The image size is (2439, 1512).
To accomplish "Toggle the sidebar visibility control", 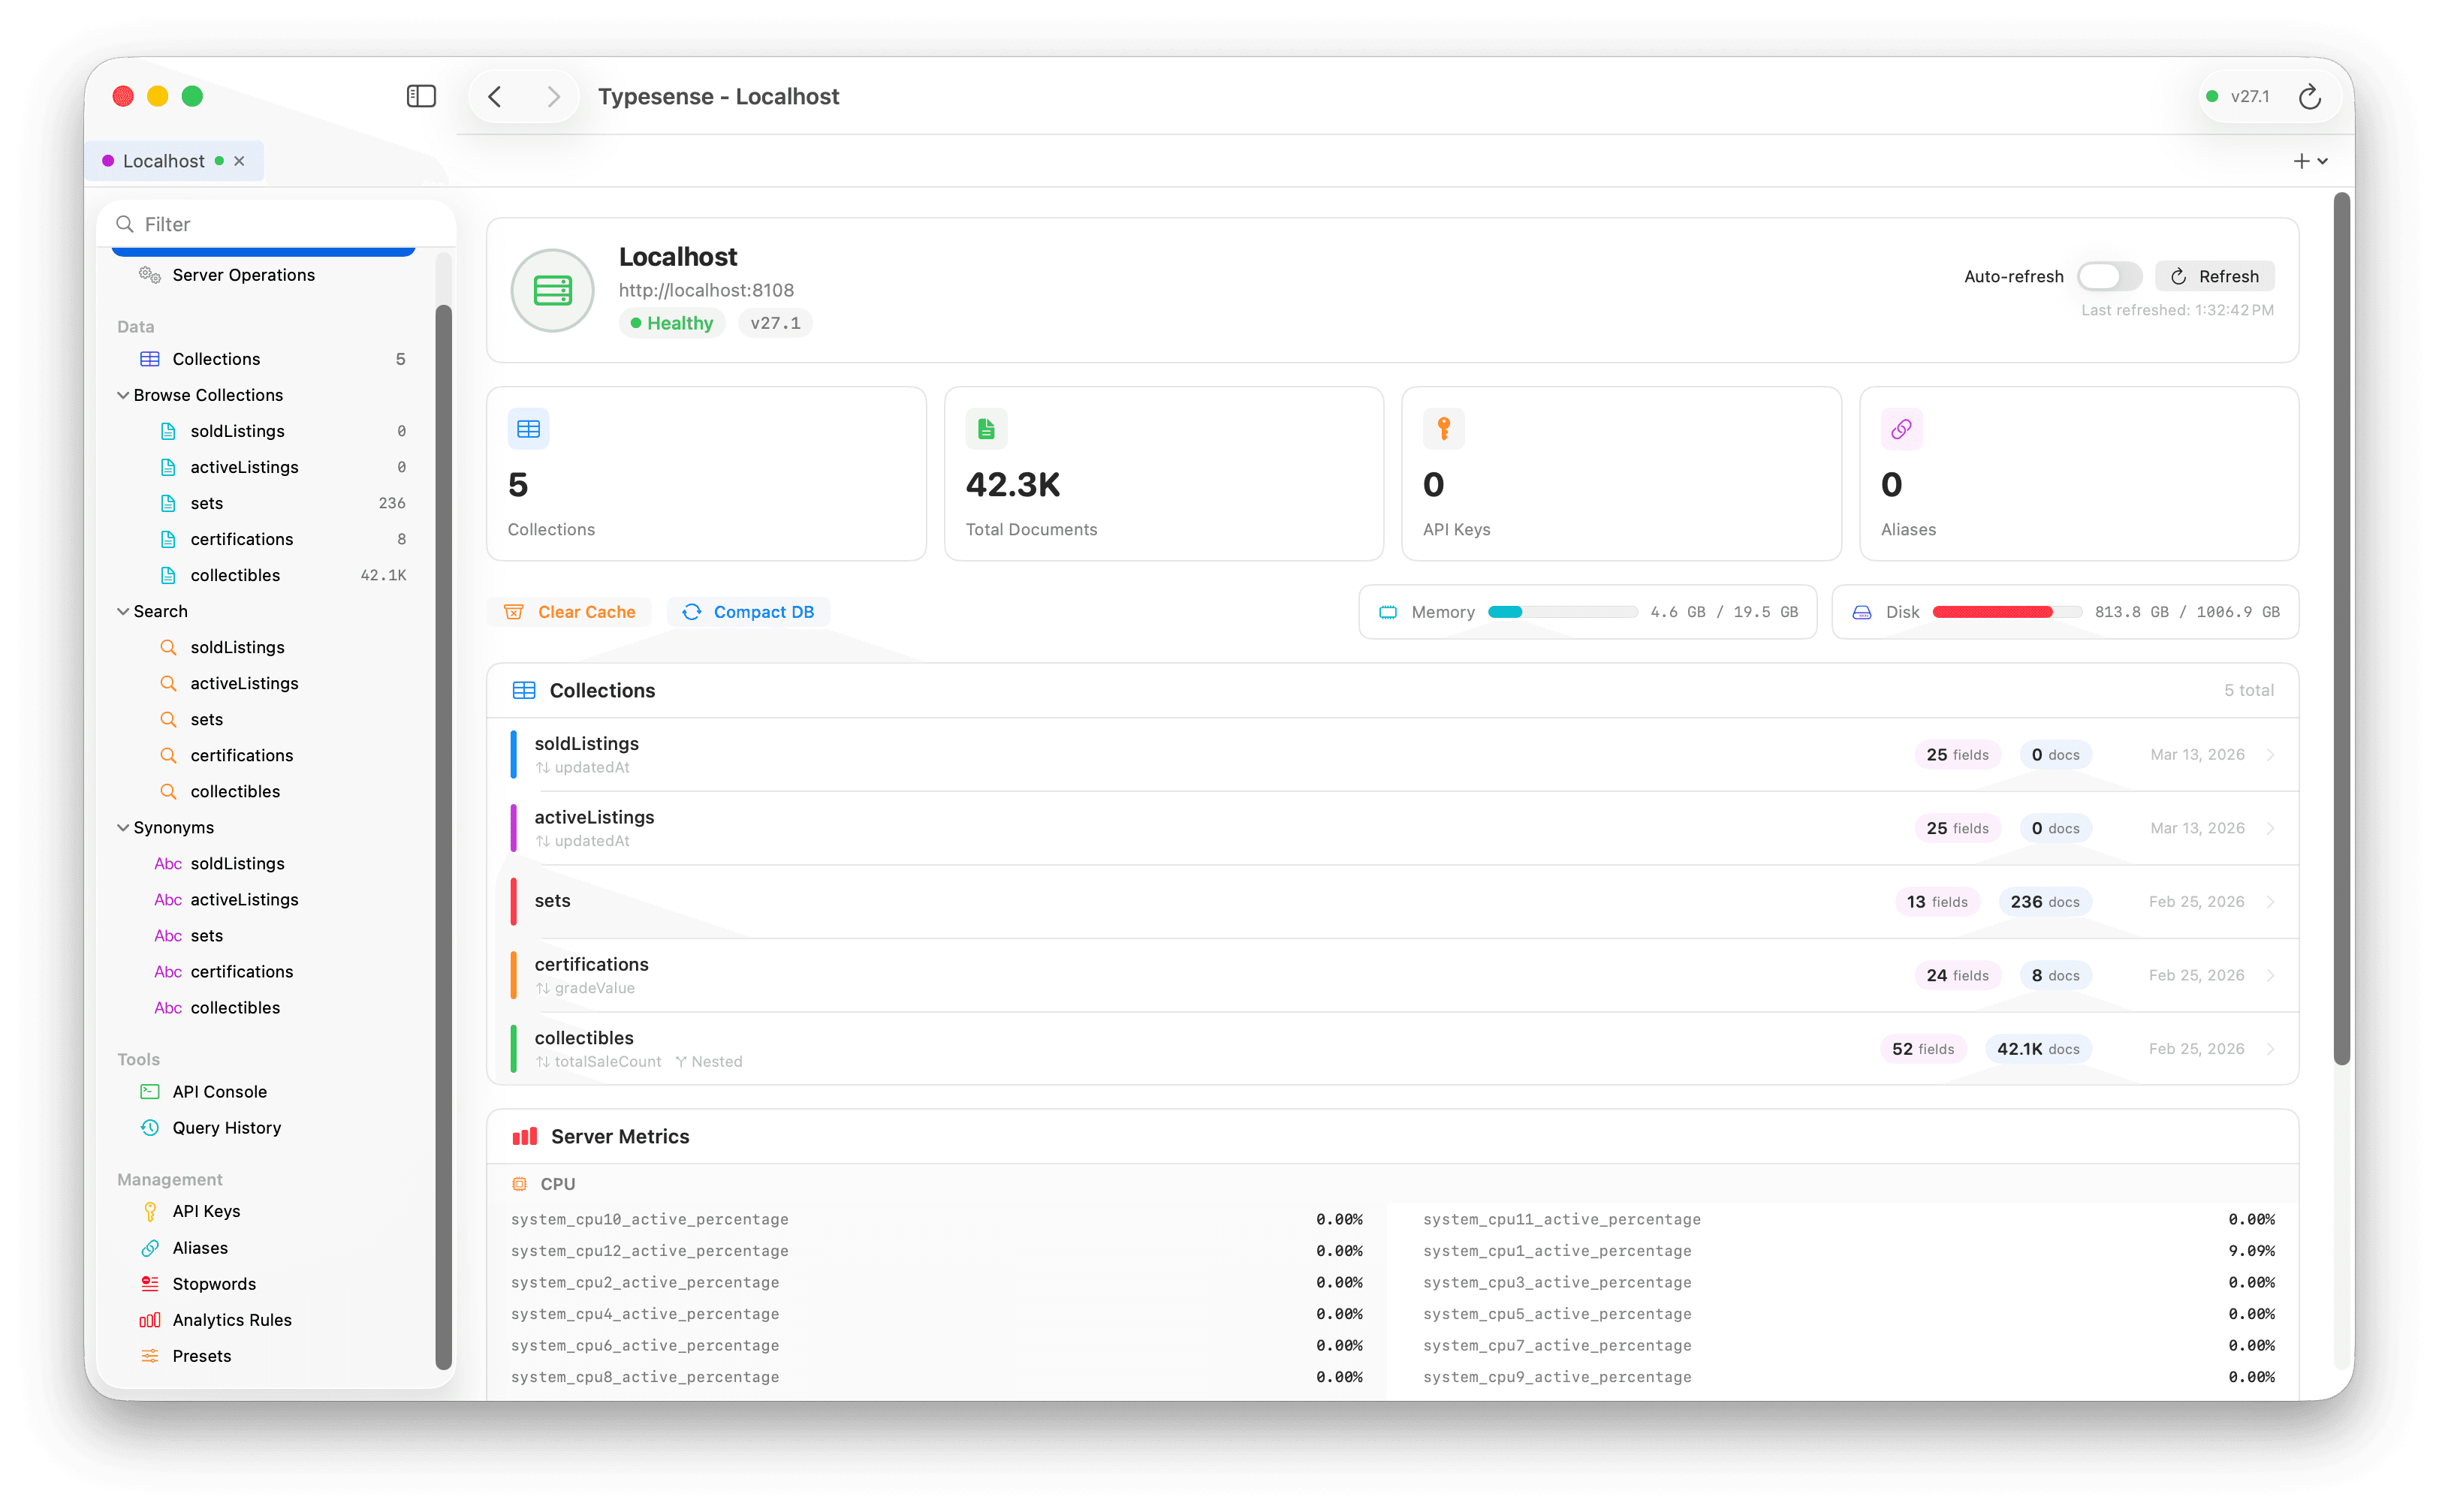I will (421, 96).
